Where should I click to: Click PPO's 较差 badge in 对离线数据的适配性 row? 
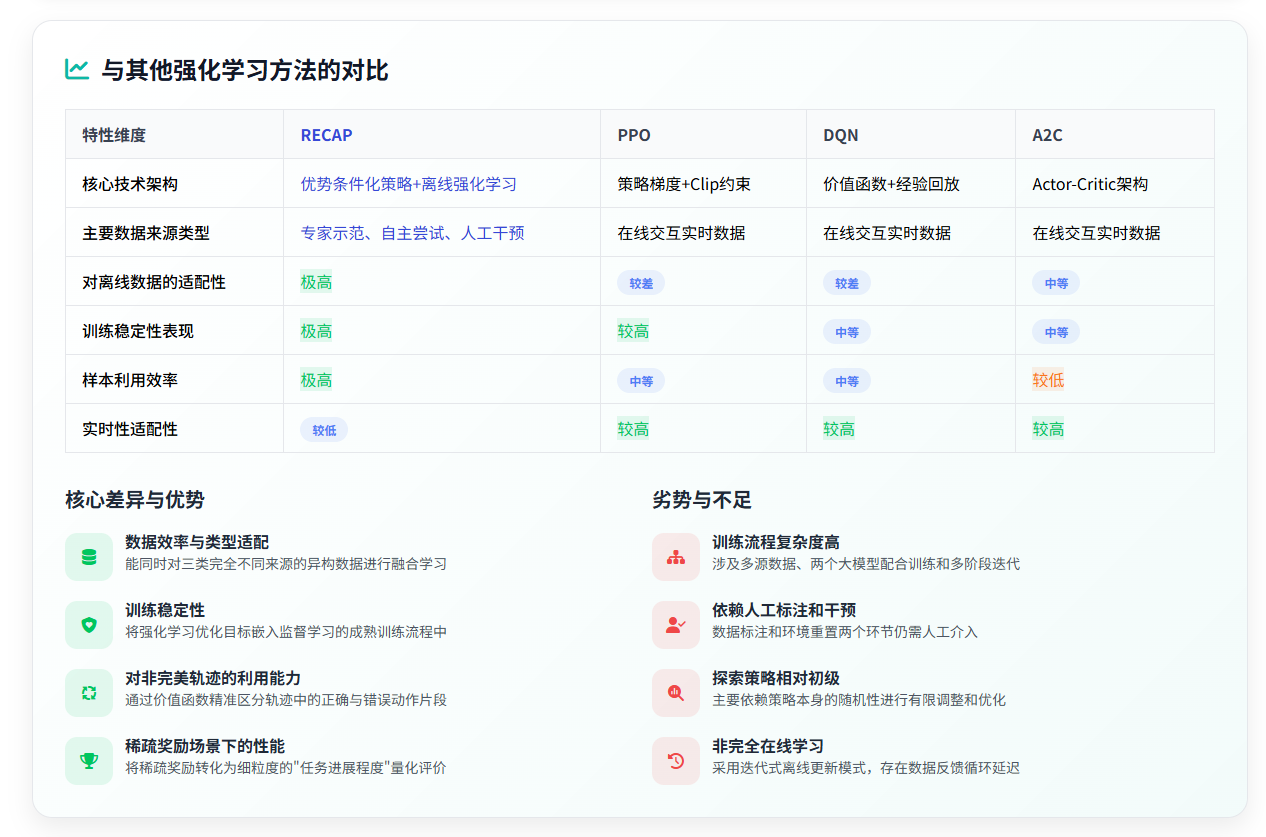pos(641,283)
